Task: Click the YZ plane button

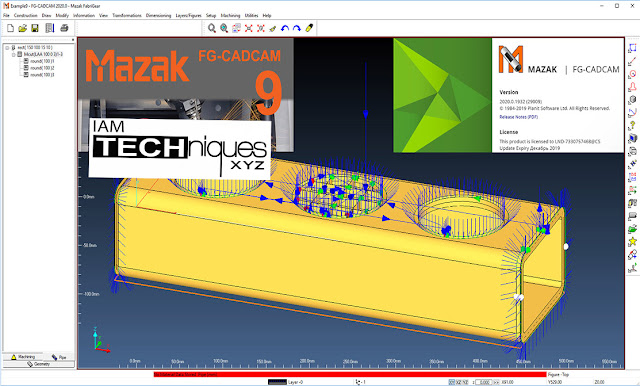Action: pyautogui.click(x=465, y=382)
